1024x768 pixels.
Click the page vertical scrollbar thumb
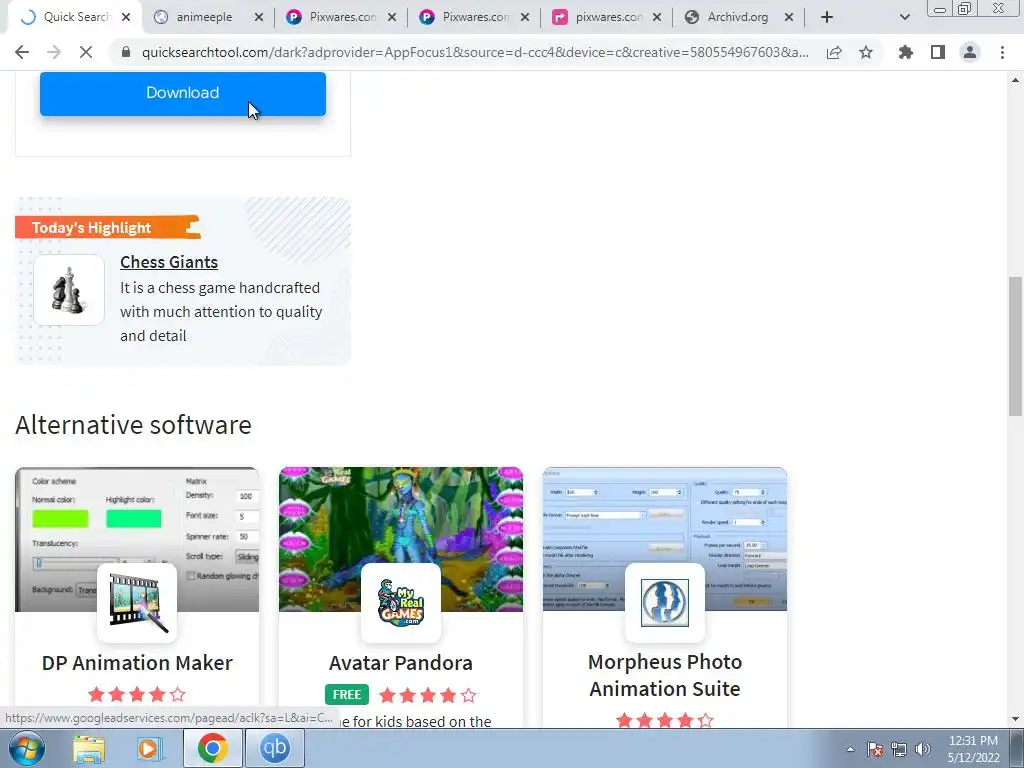coord(1016,346)
